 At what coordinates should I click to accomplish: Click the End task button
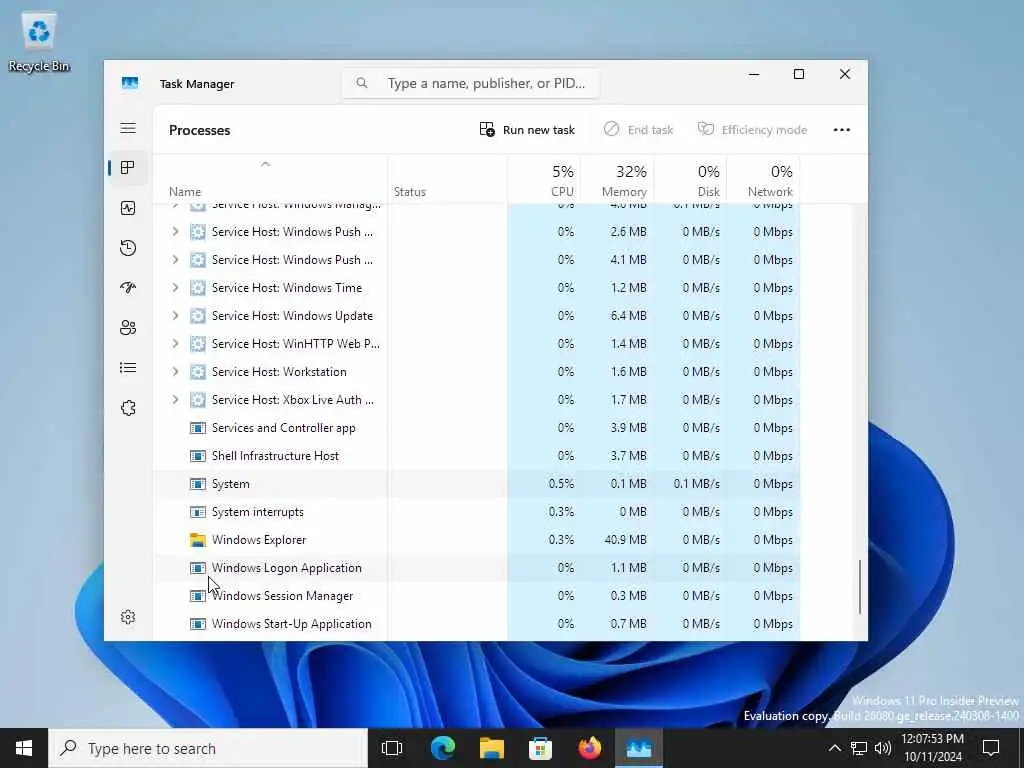pyautogui.click(x=638, y=130)
